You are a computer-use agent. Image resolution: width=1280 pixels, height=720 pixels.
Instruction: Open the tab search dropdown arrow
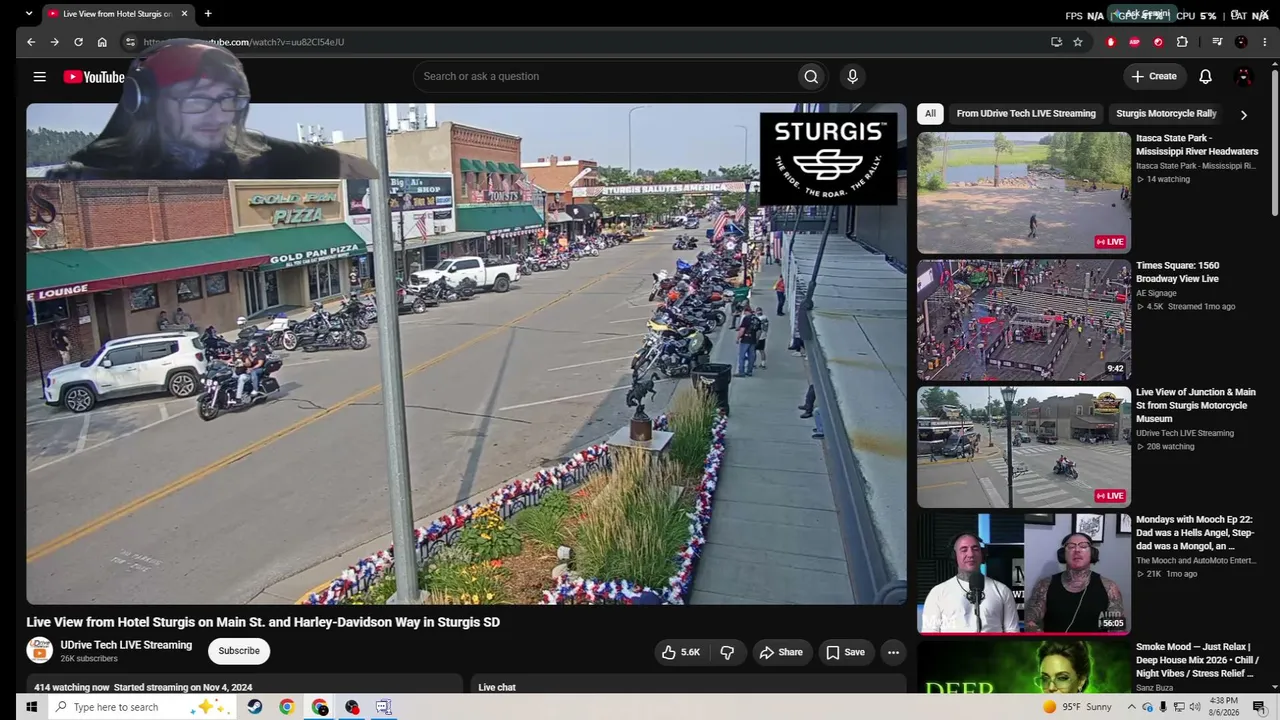pyautogui.click(x=28, y=14)
